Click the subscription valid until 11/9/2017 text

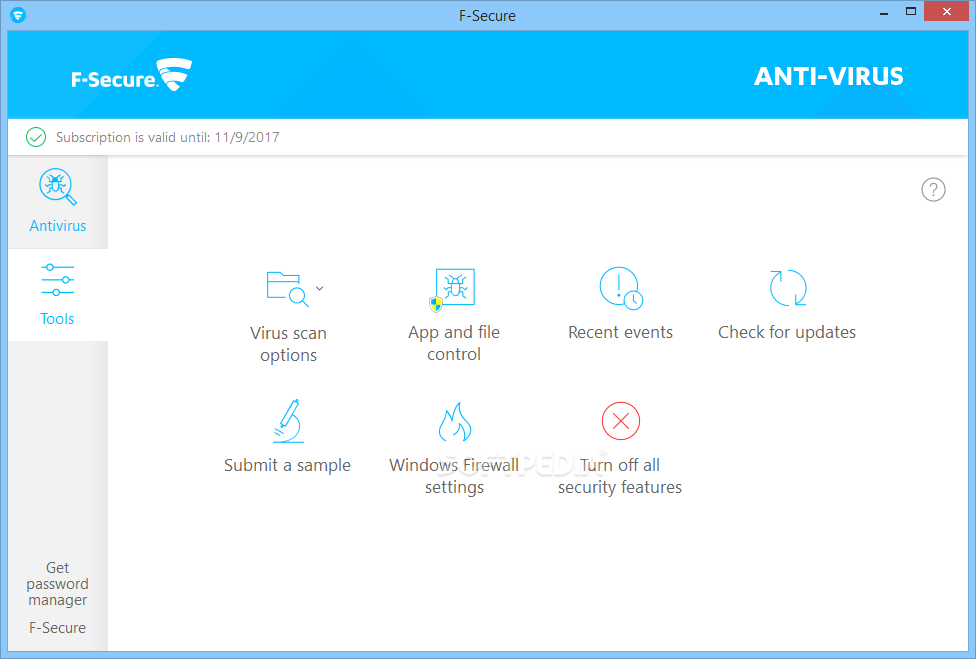tap(167, 137)
